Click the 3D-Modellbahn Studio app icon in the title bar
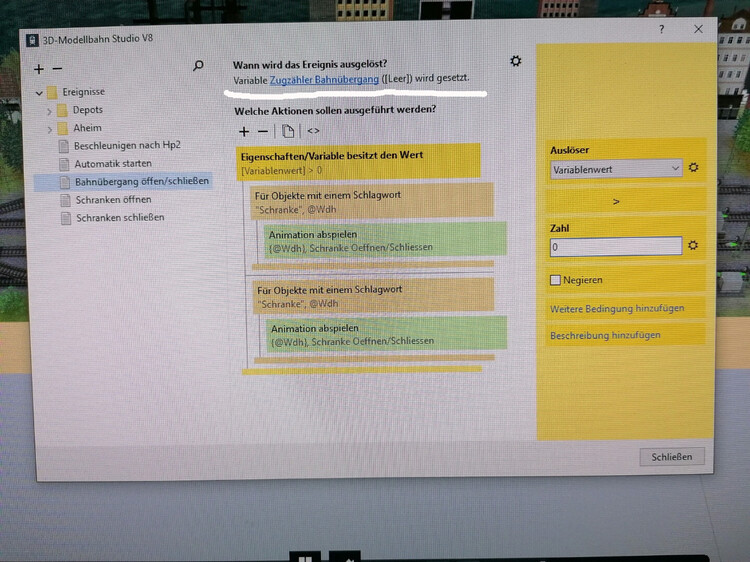The image size is (750, 562). (32, 40)
